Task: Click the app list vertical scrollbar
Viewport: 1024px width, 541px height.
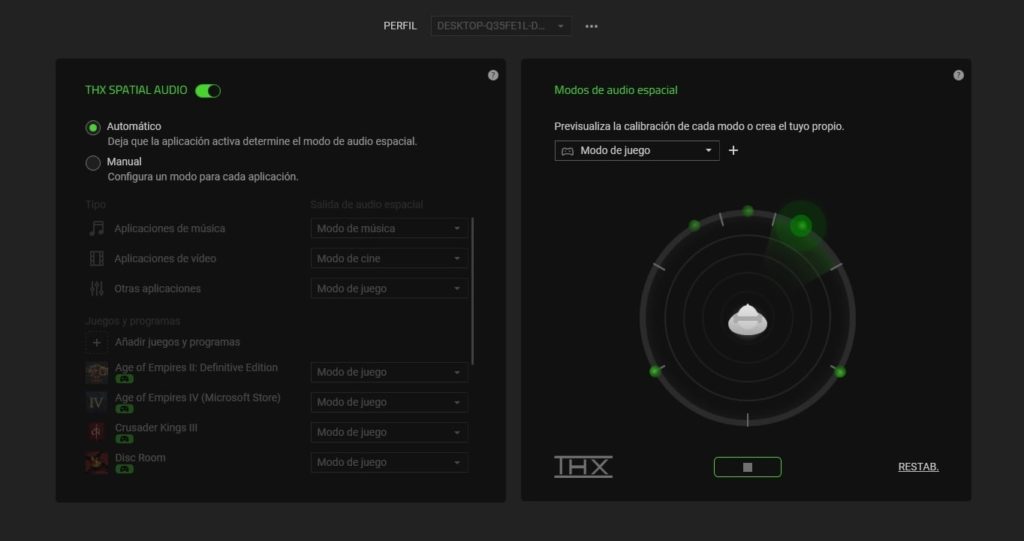Action: [x=472, y=291]
